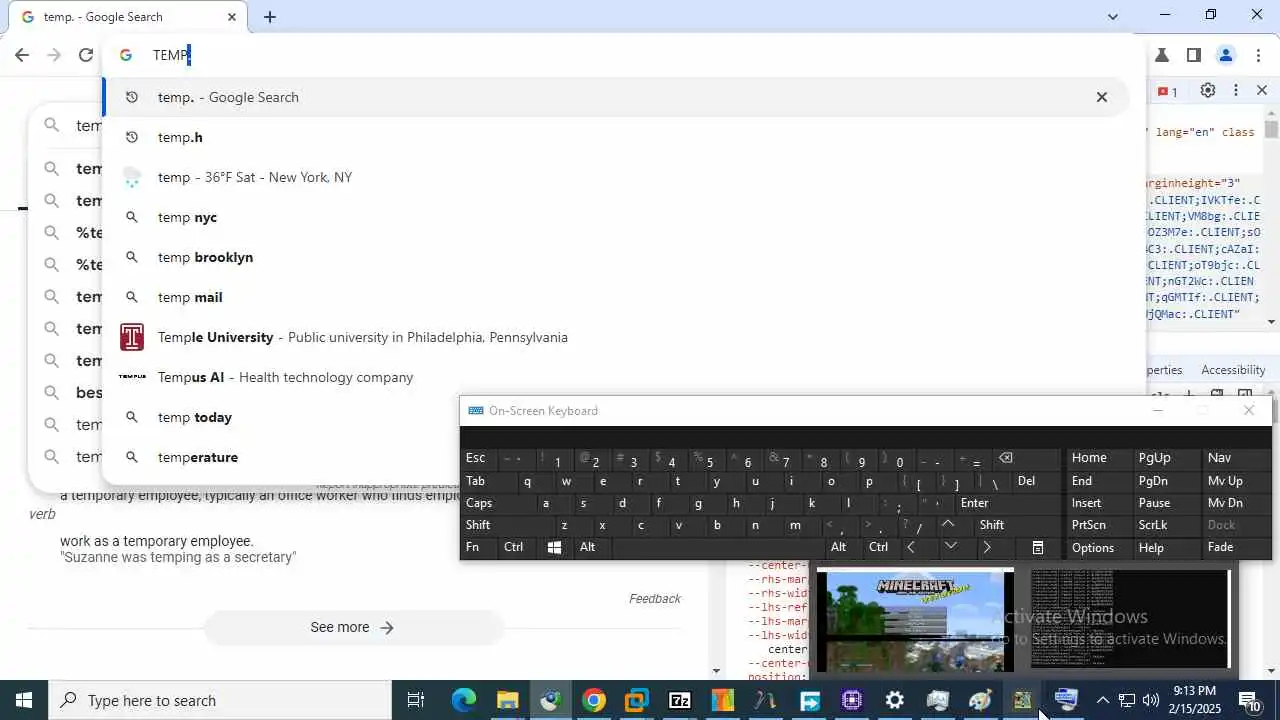Image resolution: width=1280 pixels, height=720 pixels.
Task: Open Settings gear from the taskbar
Action: (895, 700)
